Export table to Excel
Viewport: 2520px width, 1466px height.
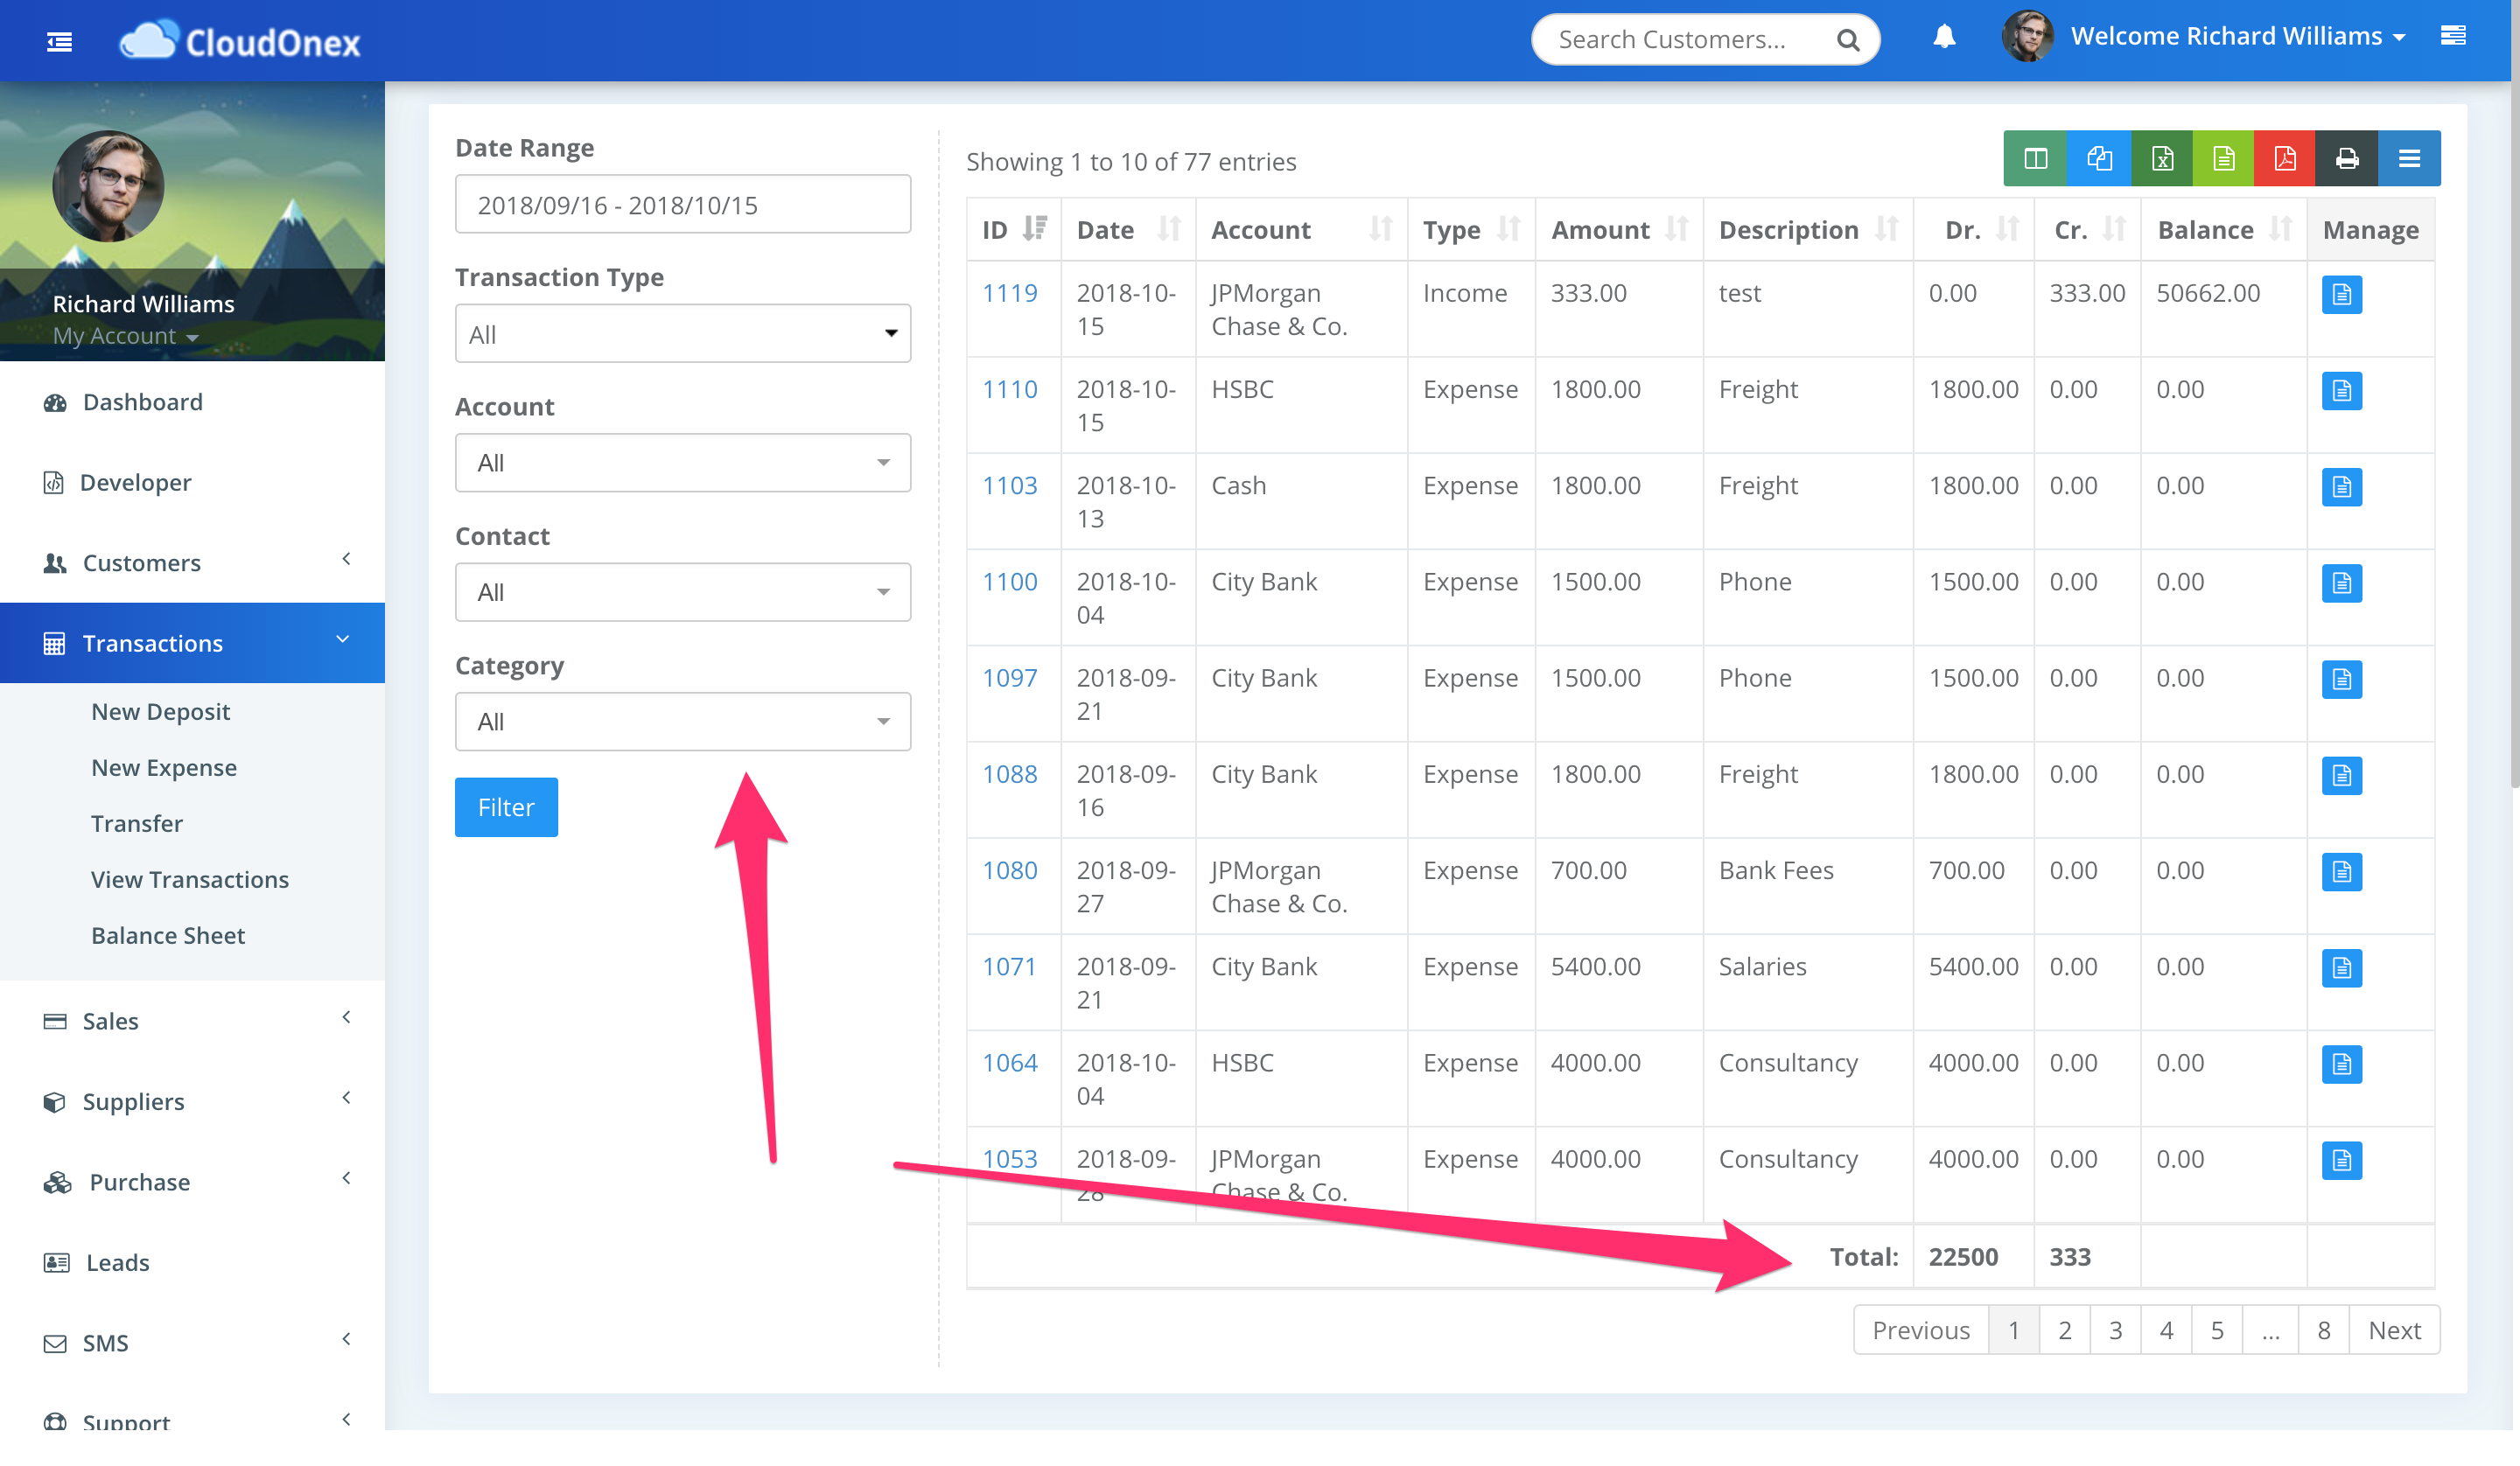pos(2162,158)
